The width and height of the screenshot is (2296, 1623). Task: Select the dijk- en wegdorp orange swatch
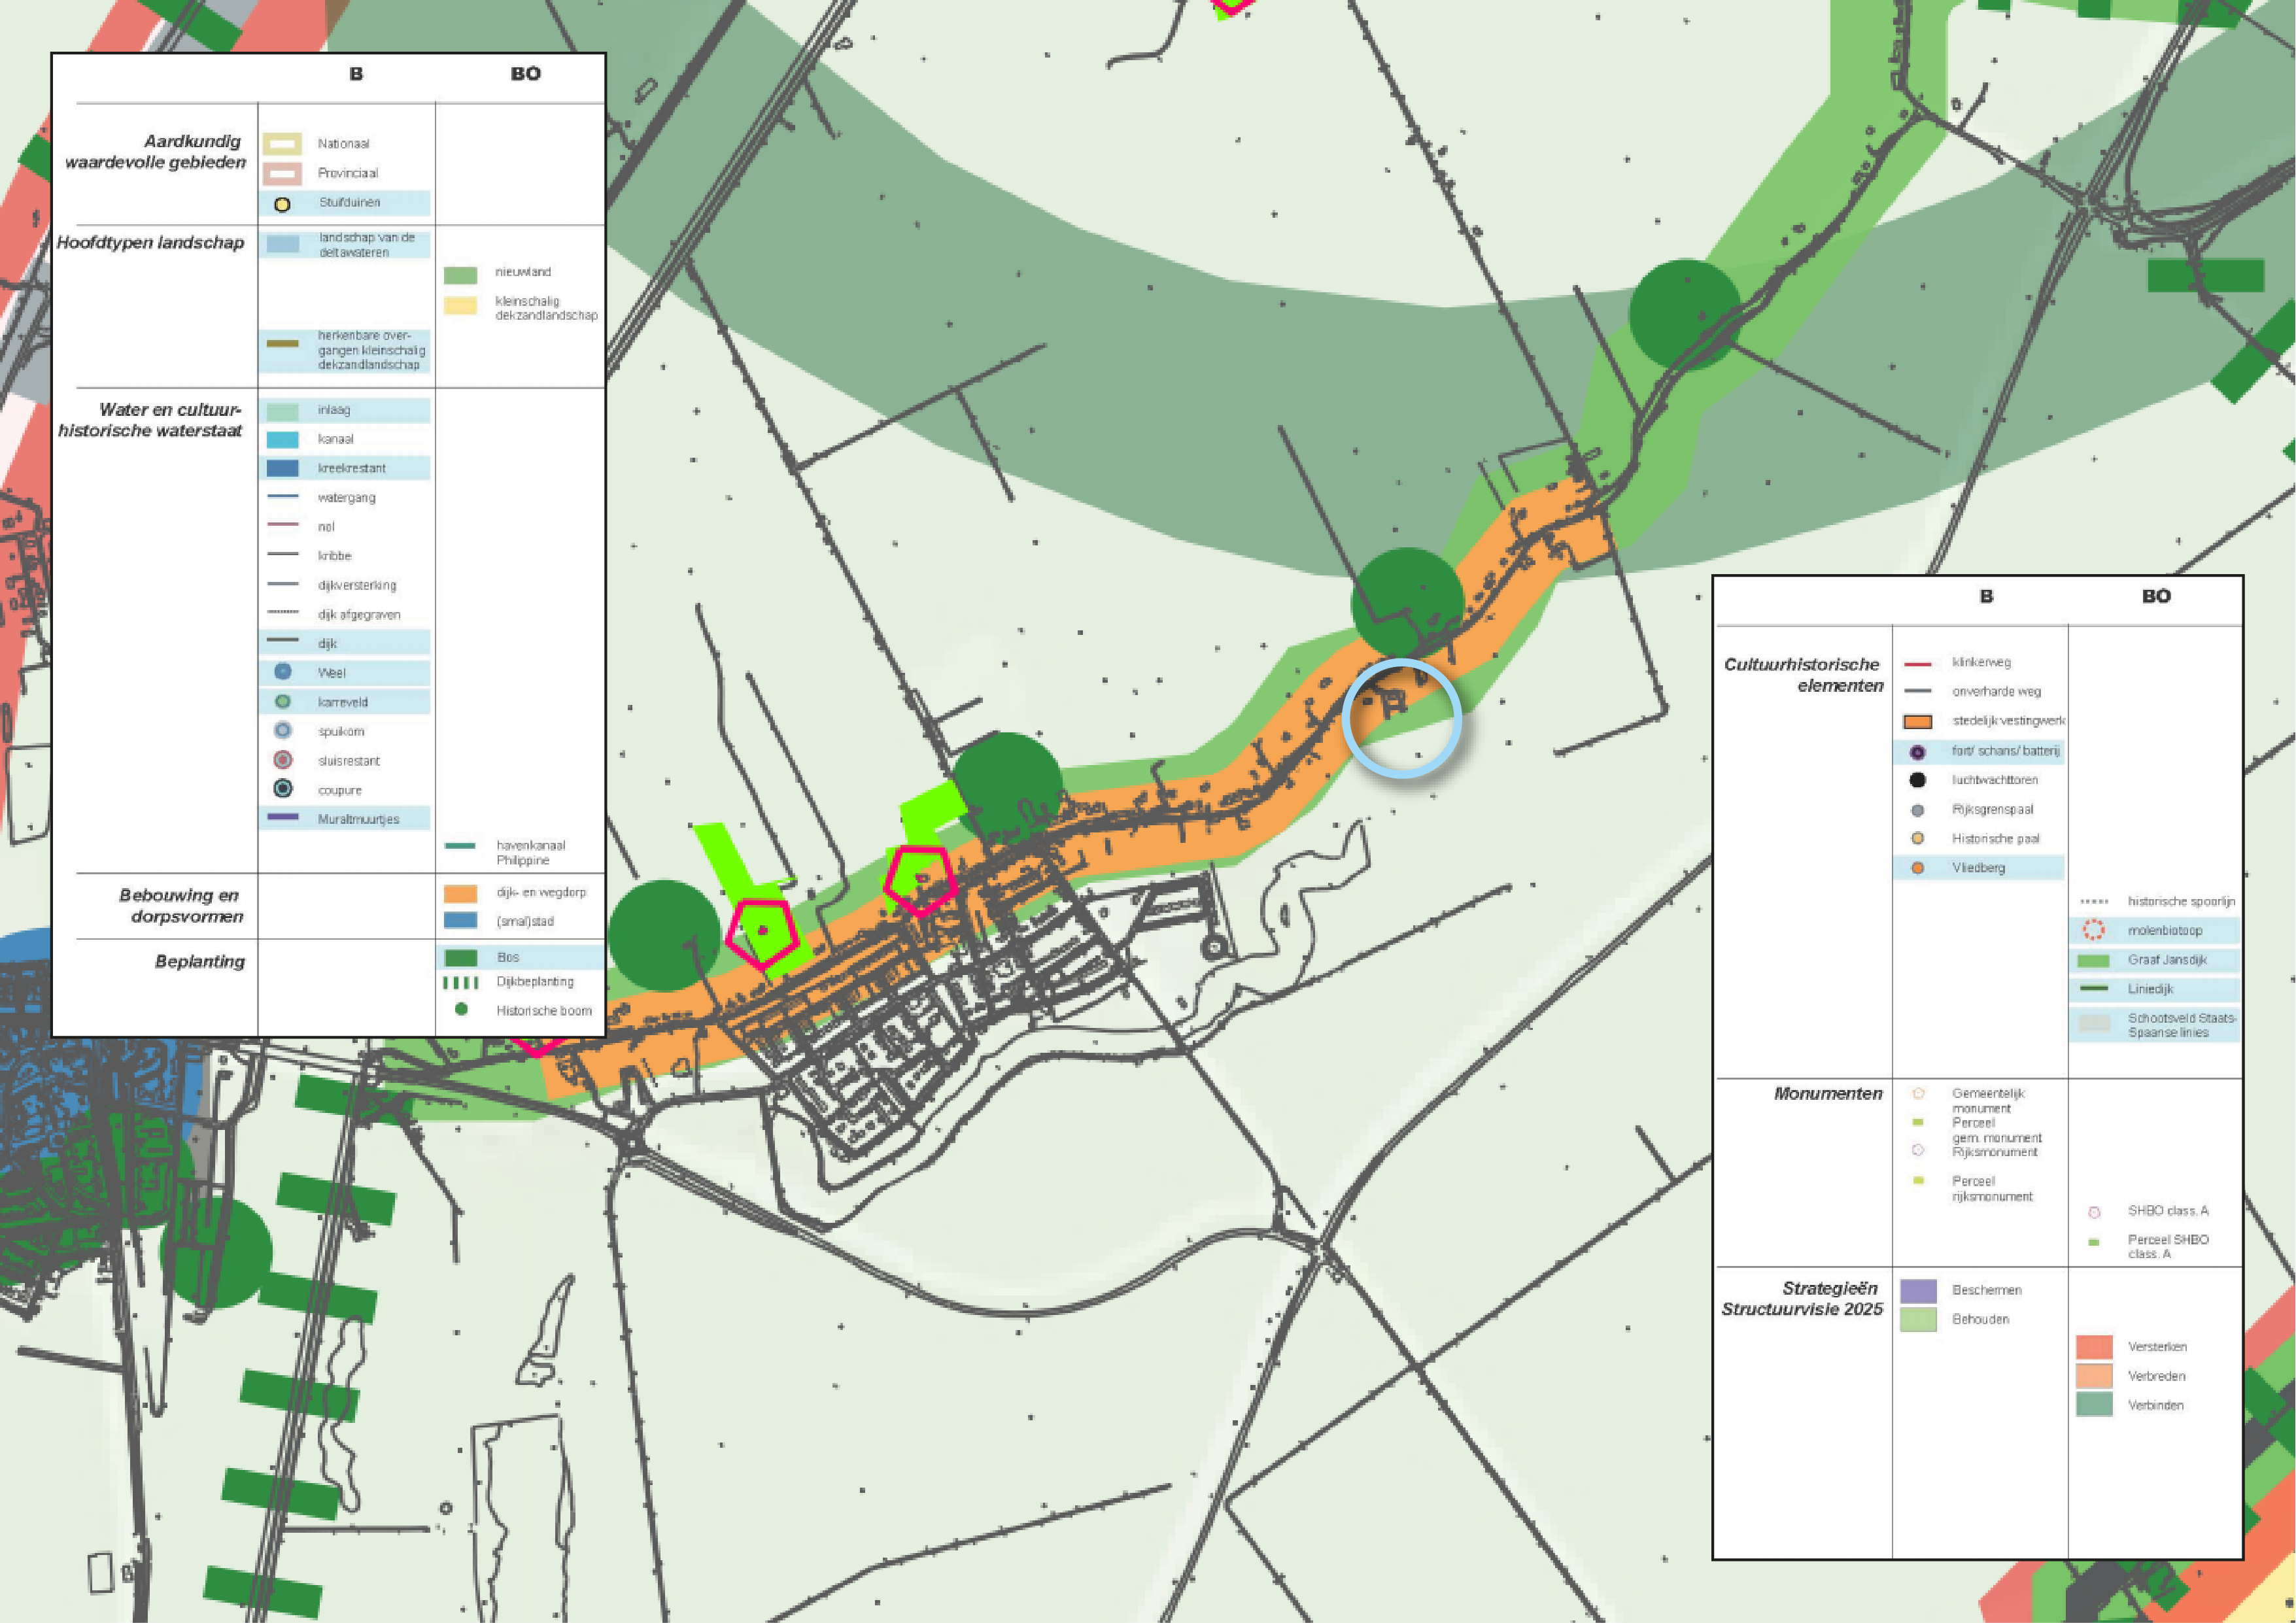460,893
